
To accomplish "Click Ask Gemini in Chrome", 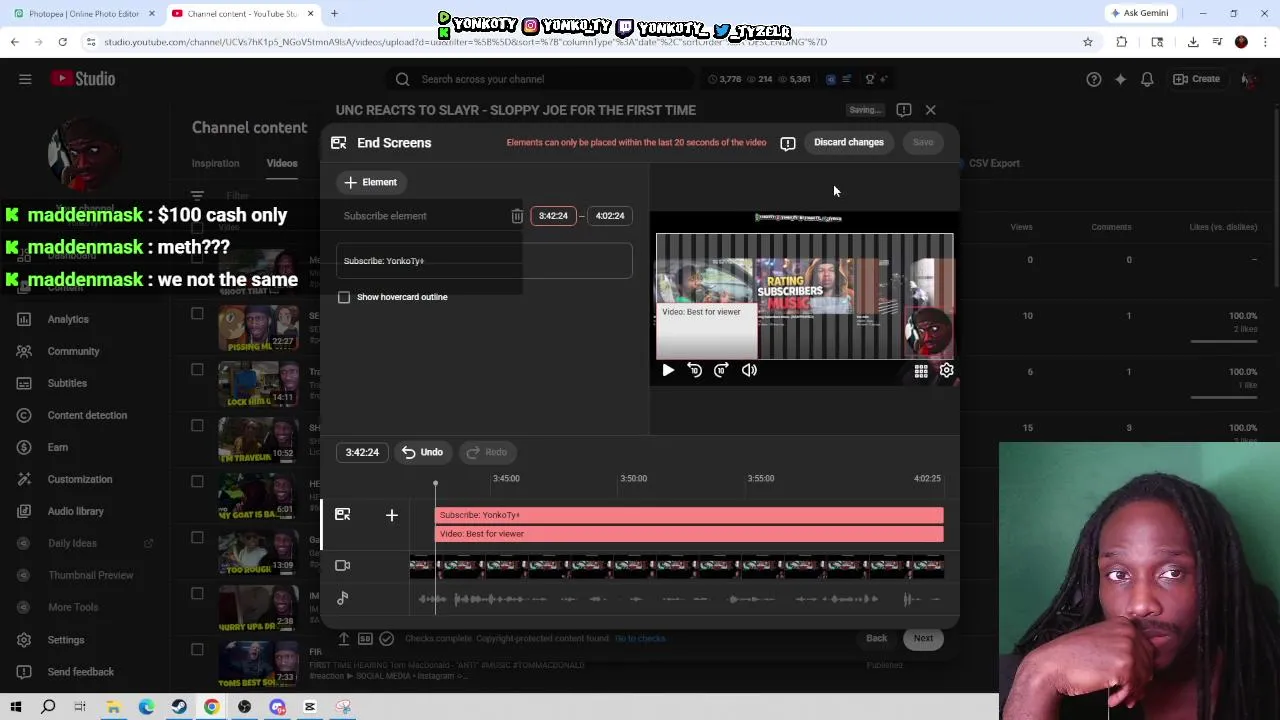I will pyautogui.click(x=1138, y=13).
